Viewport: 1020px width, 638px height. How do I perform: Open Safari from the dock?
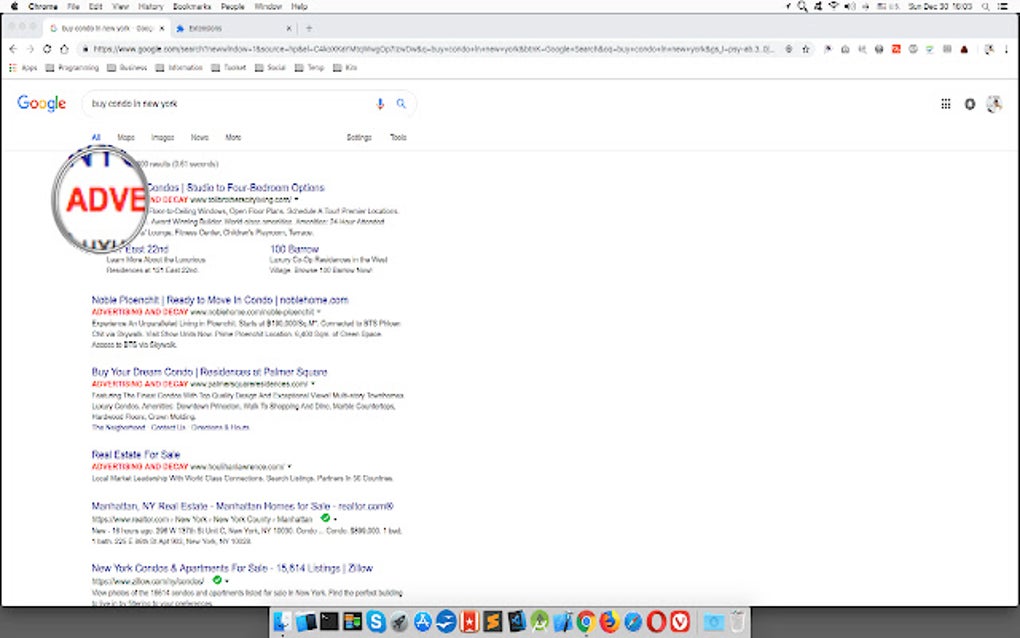click(633, 622)
